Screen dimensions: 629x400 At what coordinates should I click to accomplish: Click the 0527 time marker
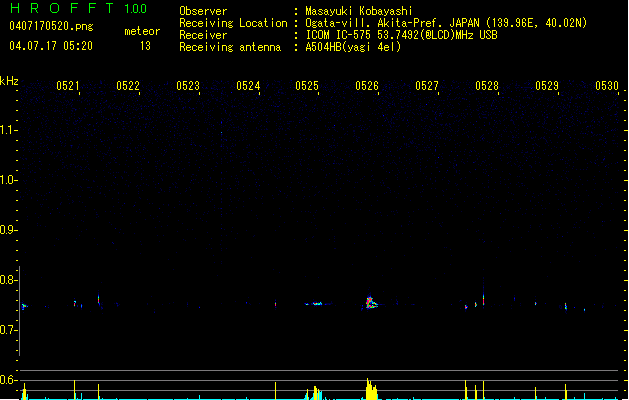(427, 86)
